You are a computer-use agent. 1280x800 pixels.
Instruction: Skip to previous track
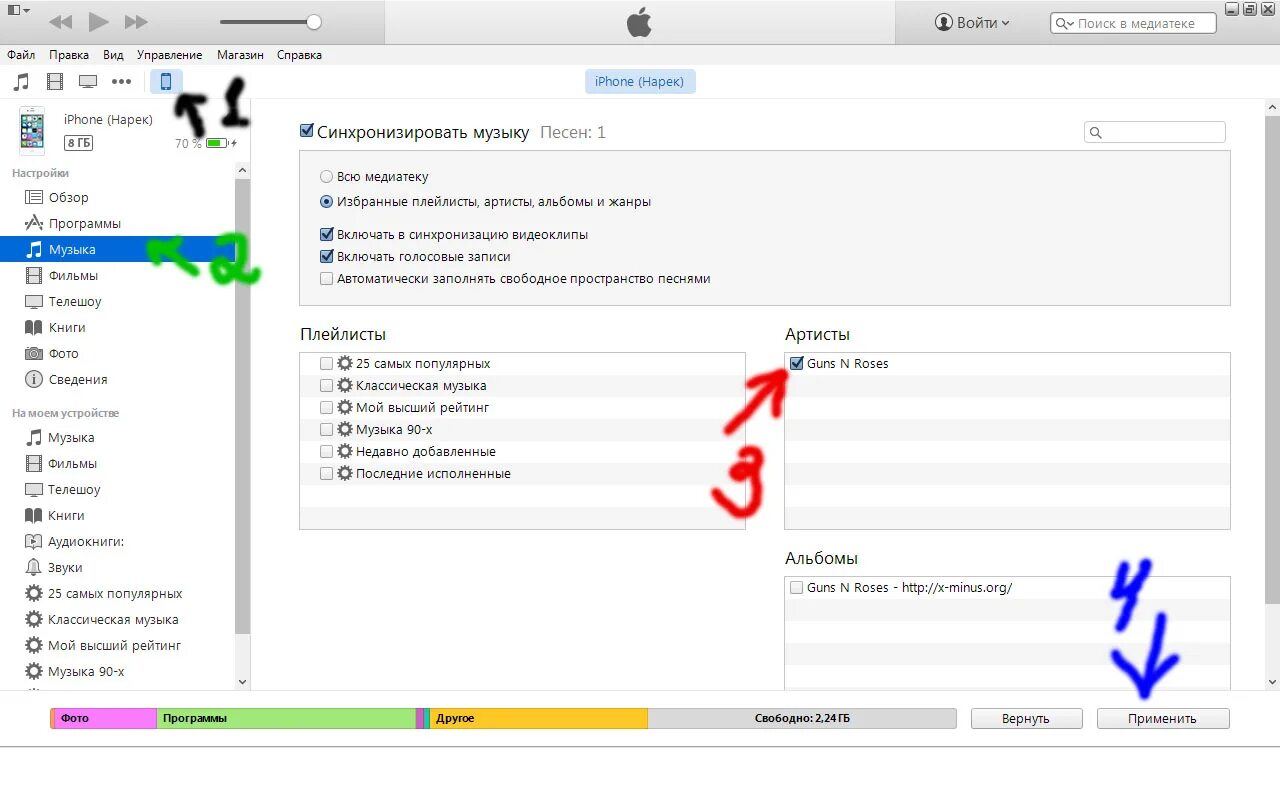click(60, 21)
